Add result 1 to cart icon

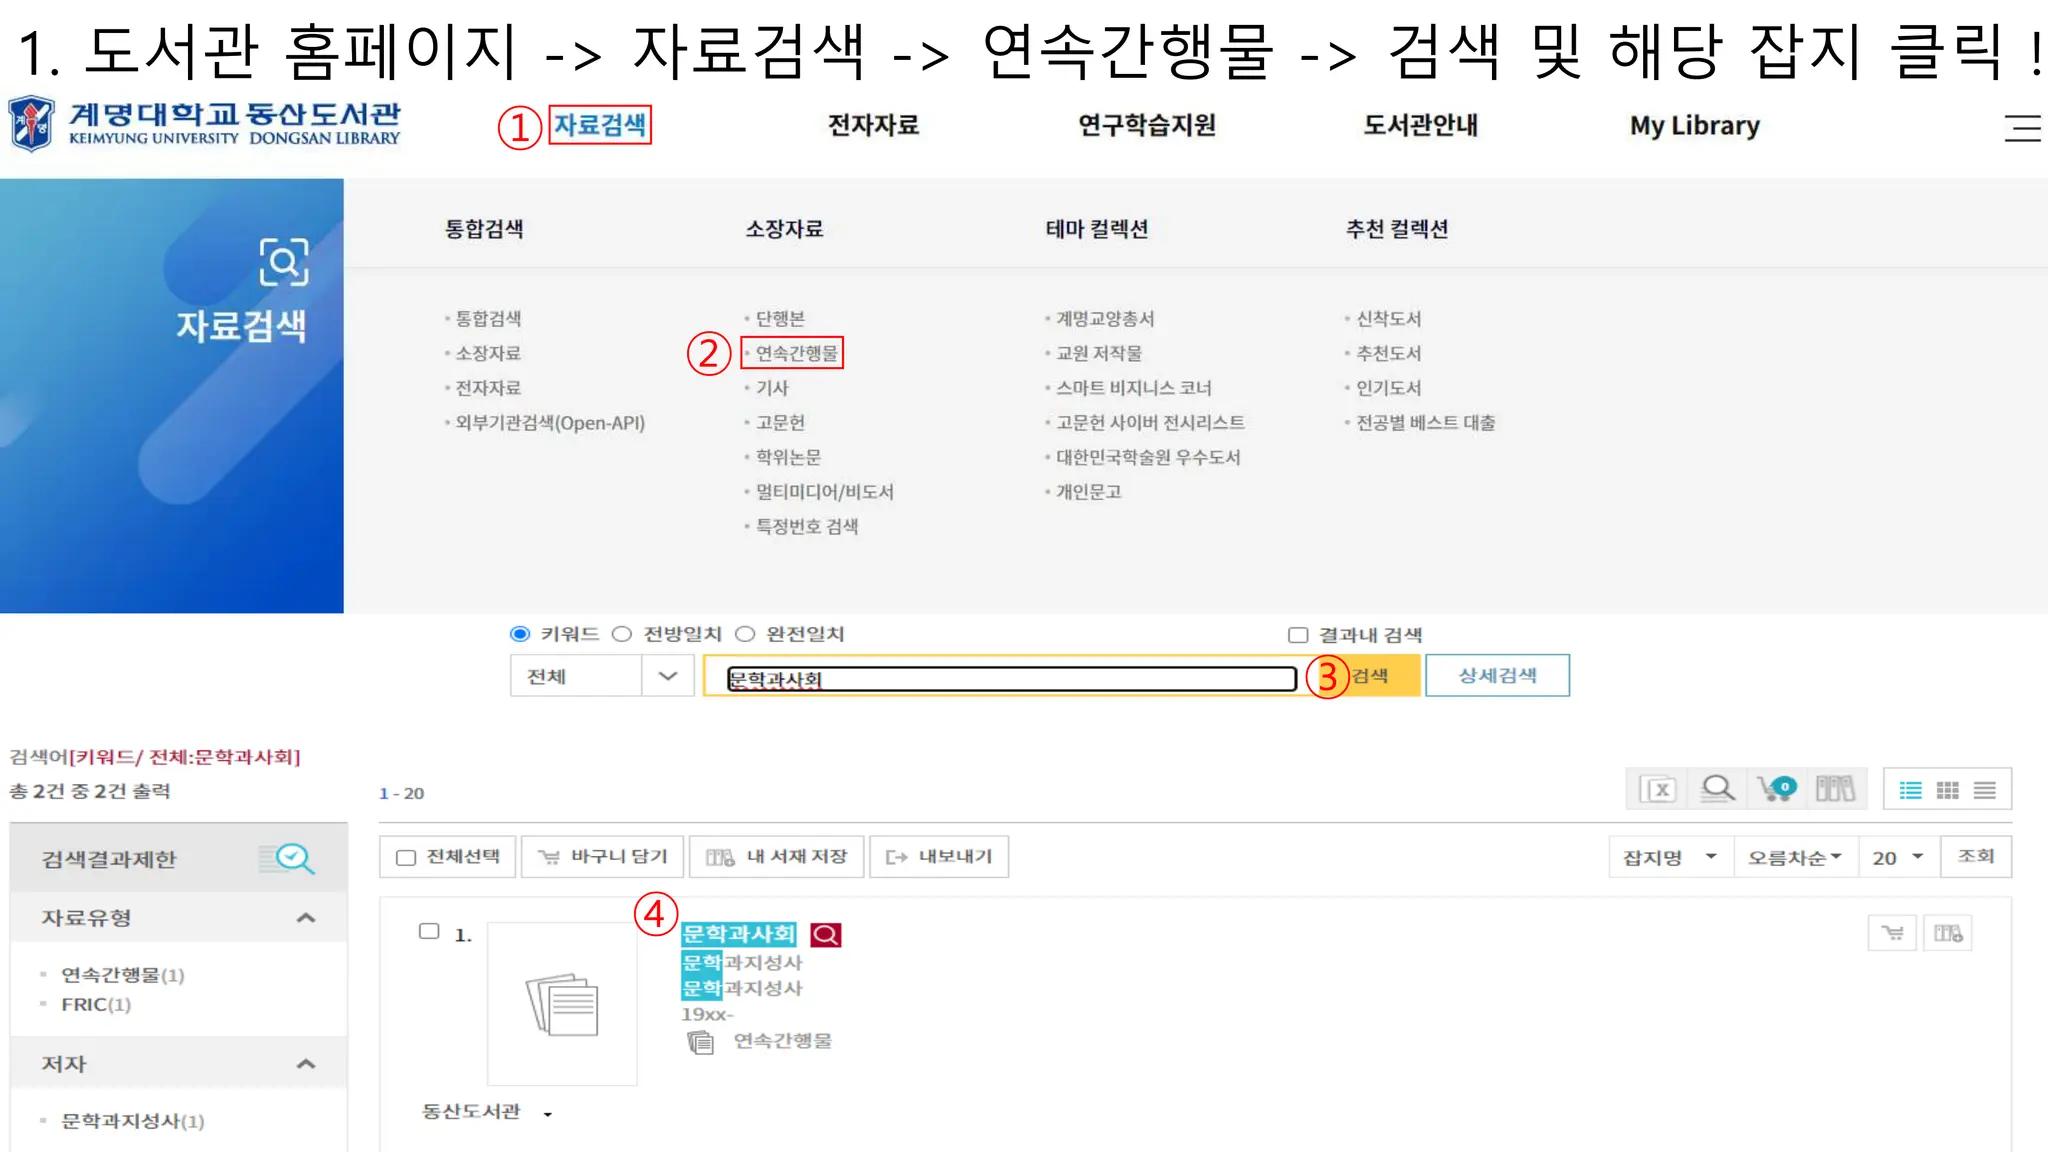tap(1892, 934)
